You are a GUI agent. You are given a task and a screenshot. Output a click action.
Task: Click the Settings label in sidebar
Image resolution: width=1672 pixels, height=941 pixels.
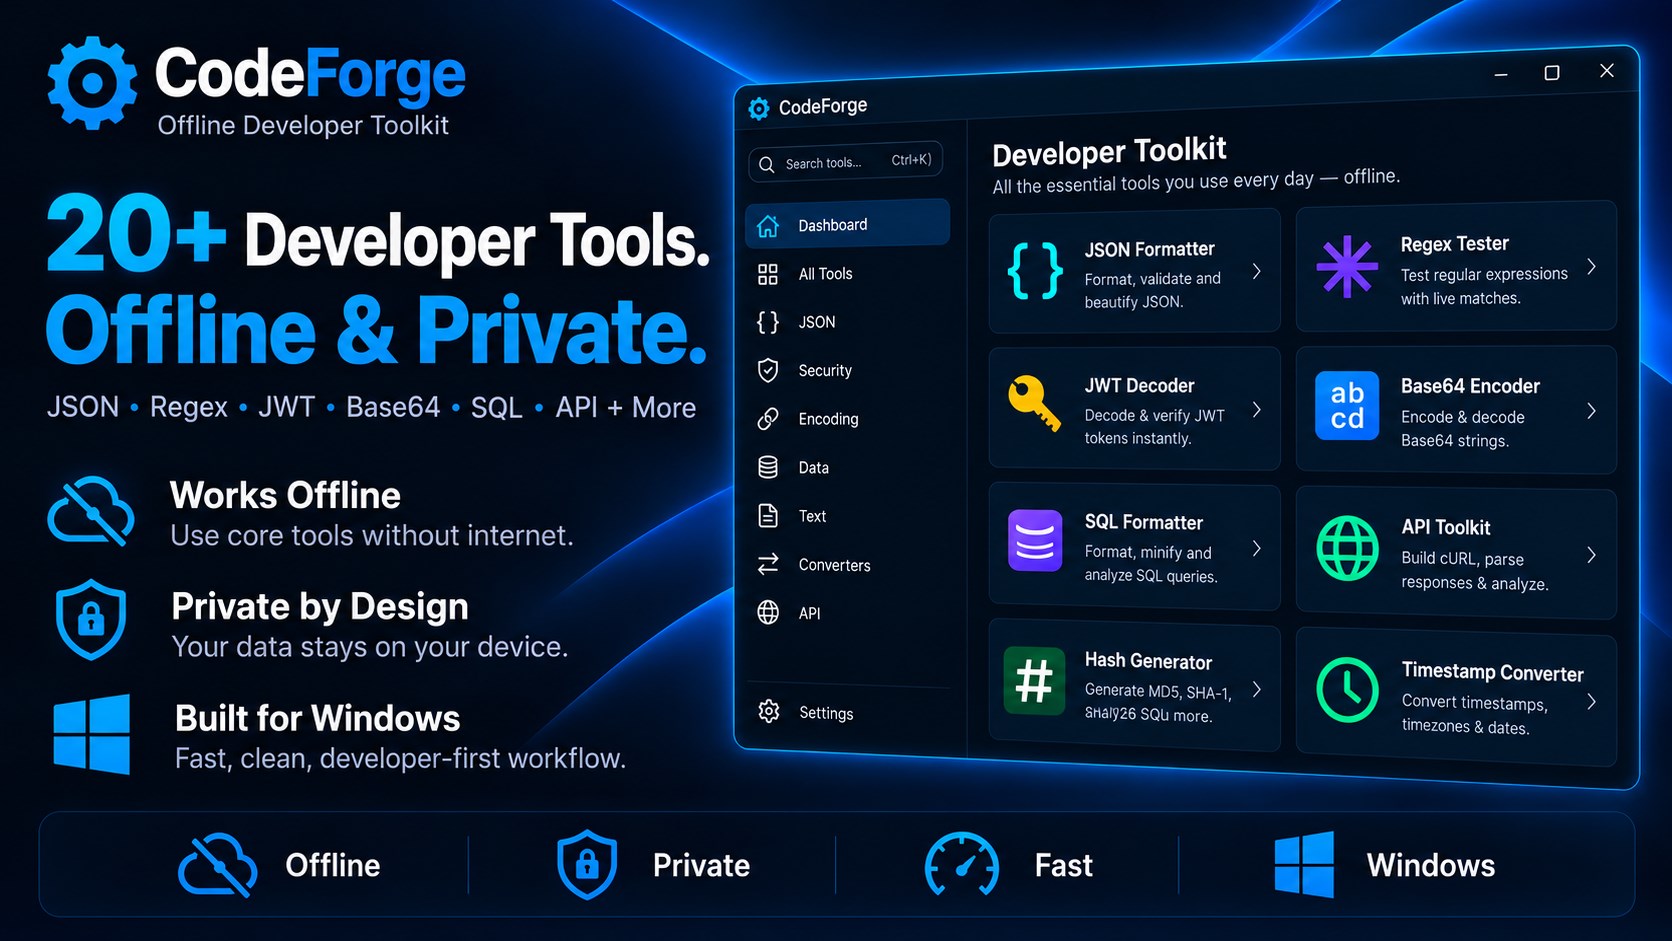826,713
